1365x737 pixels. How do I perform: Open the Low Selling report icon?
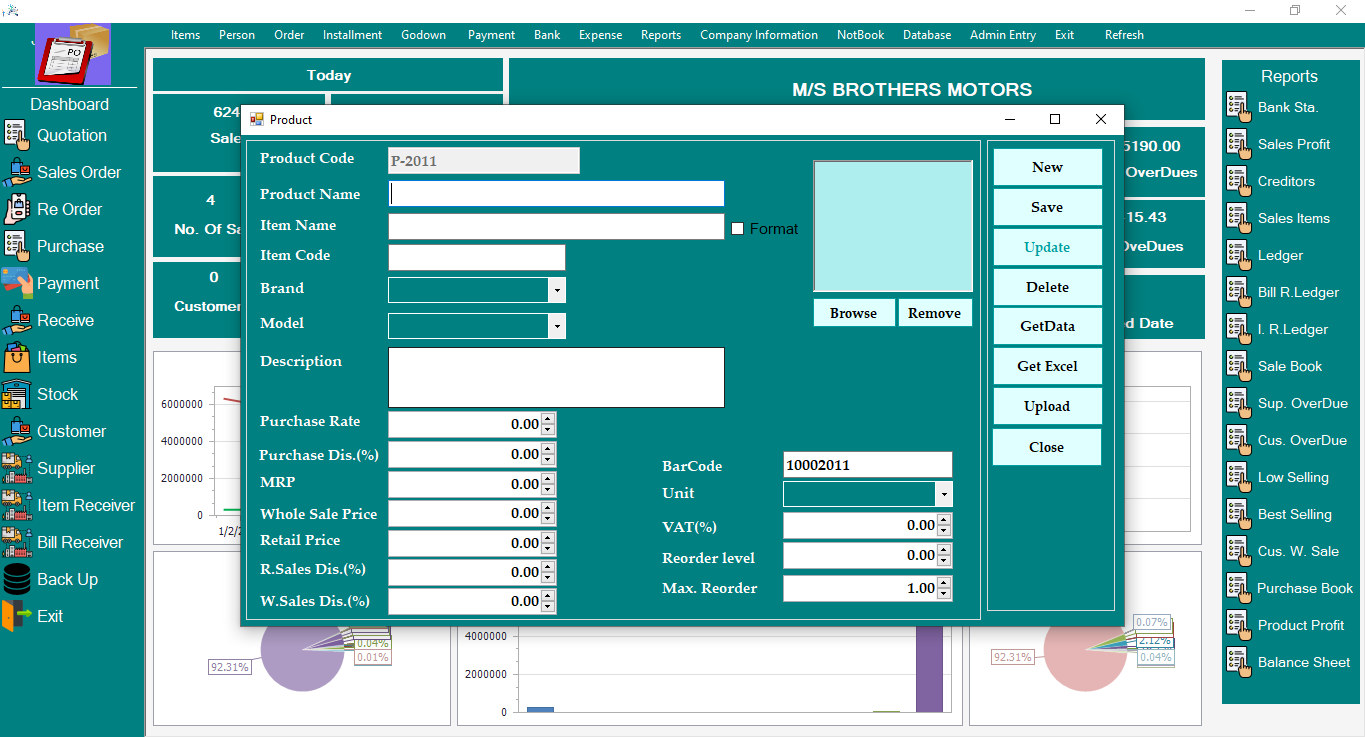pos(1239,477)
